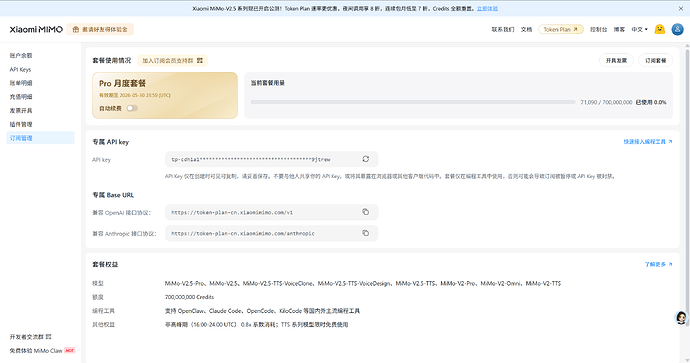
Task: Click the plan expiry date 2026-05-30 text
Action: pyautogui.click(x=135, y=95)
